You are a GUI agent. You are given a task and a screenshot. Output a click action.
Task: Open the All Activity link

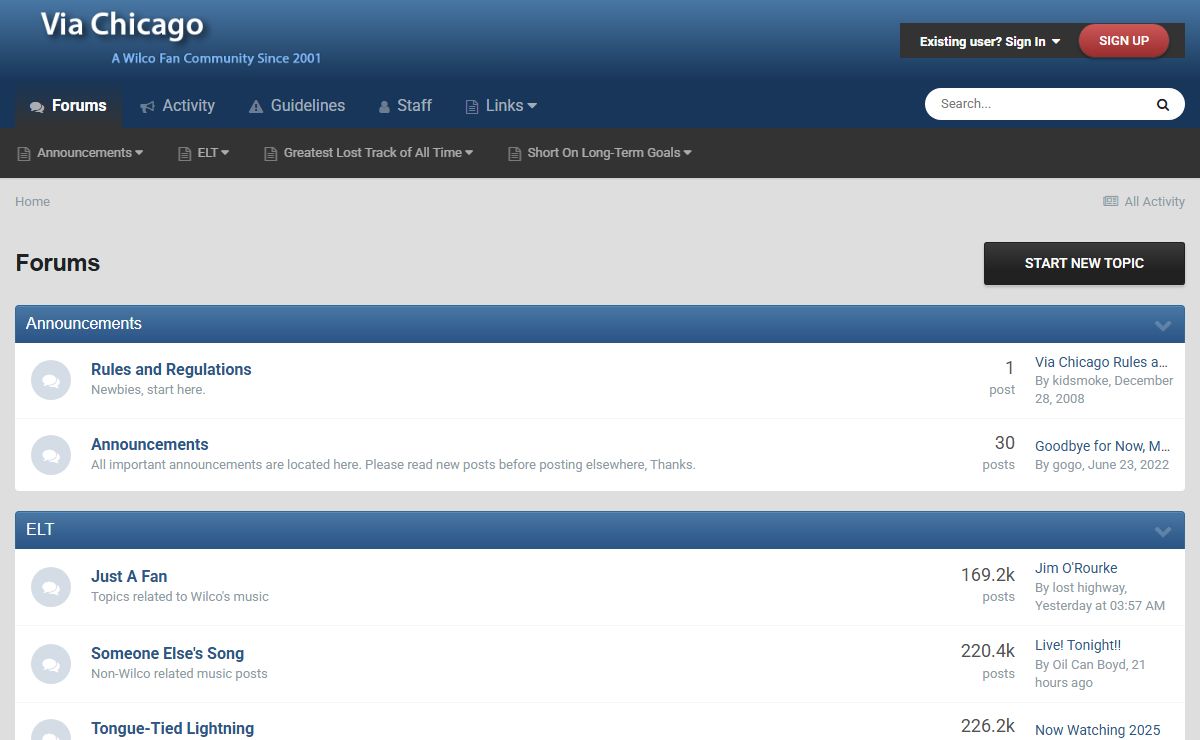pyautogui.click(x=1144, y=201)
